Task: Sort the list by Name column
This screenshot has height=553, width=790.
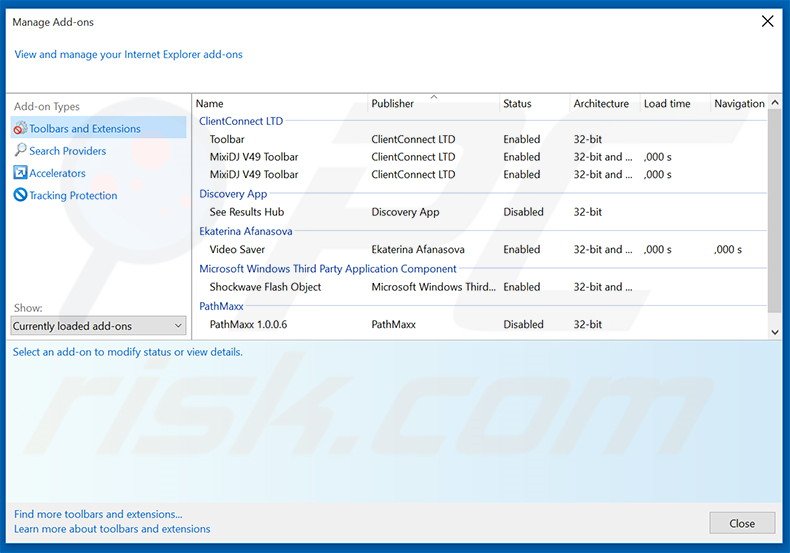Action: [210, 103]
